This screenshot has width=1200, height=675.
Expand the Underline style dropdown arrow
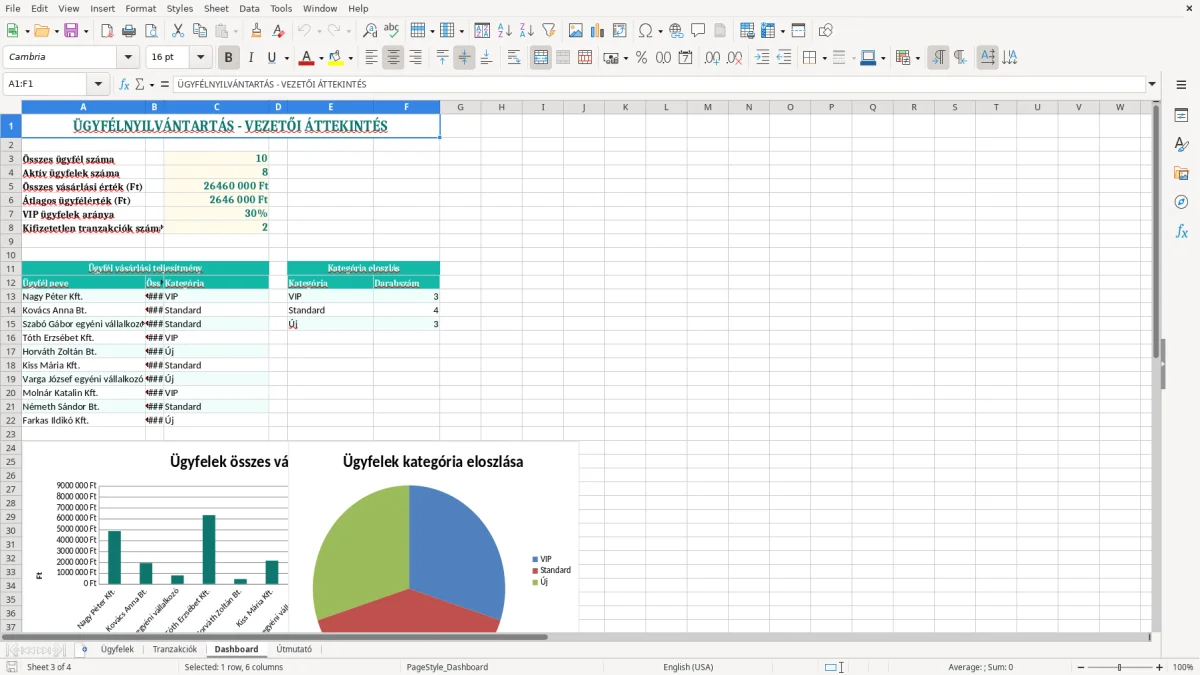(286, 58)
